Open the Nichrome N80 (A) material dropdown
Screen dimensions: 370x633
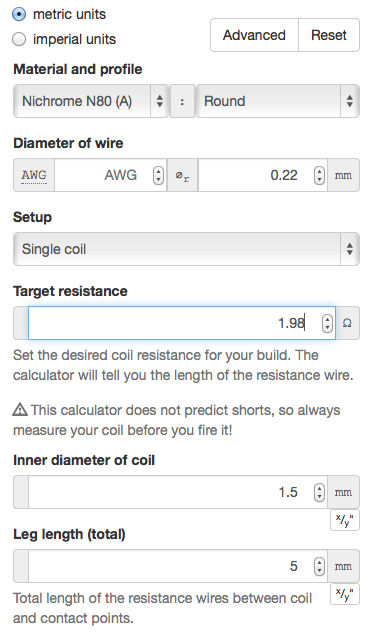pyautogui.click(x=91, y=101)
